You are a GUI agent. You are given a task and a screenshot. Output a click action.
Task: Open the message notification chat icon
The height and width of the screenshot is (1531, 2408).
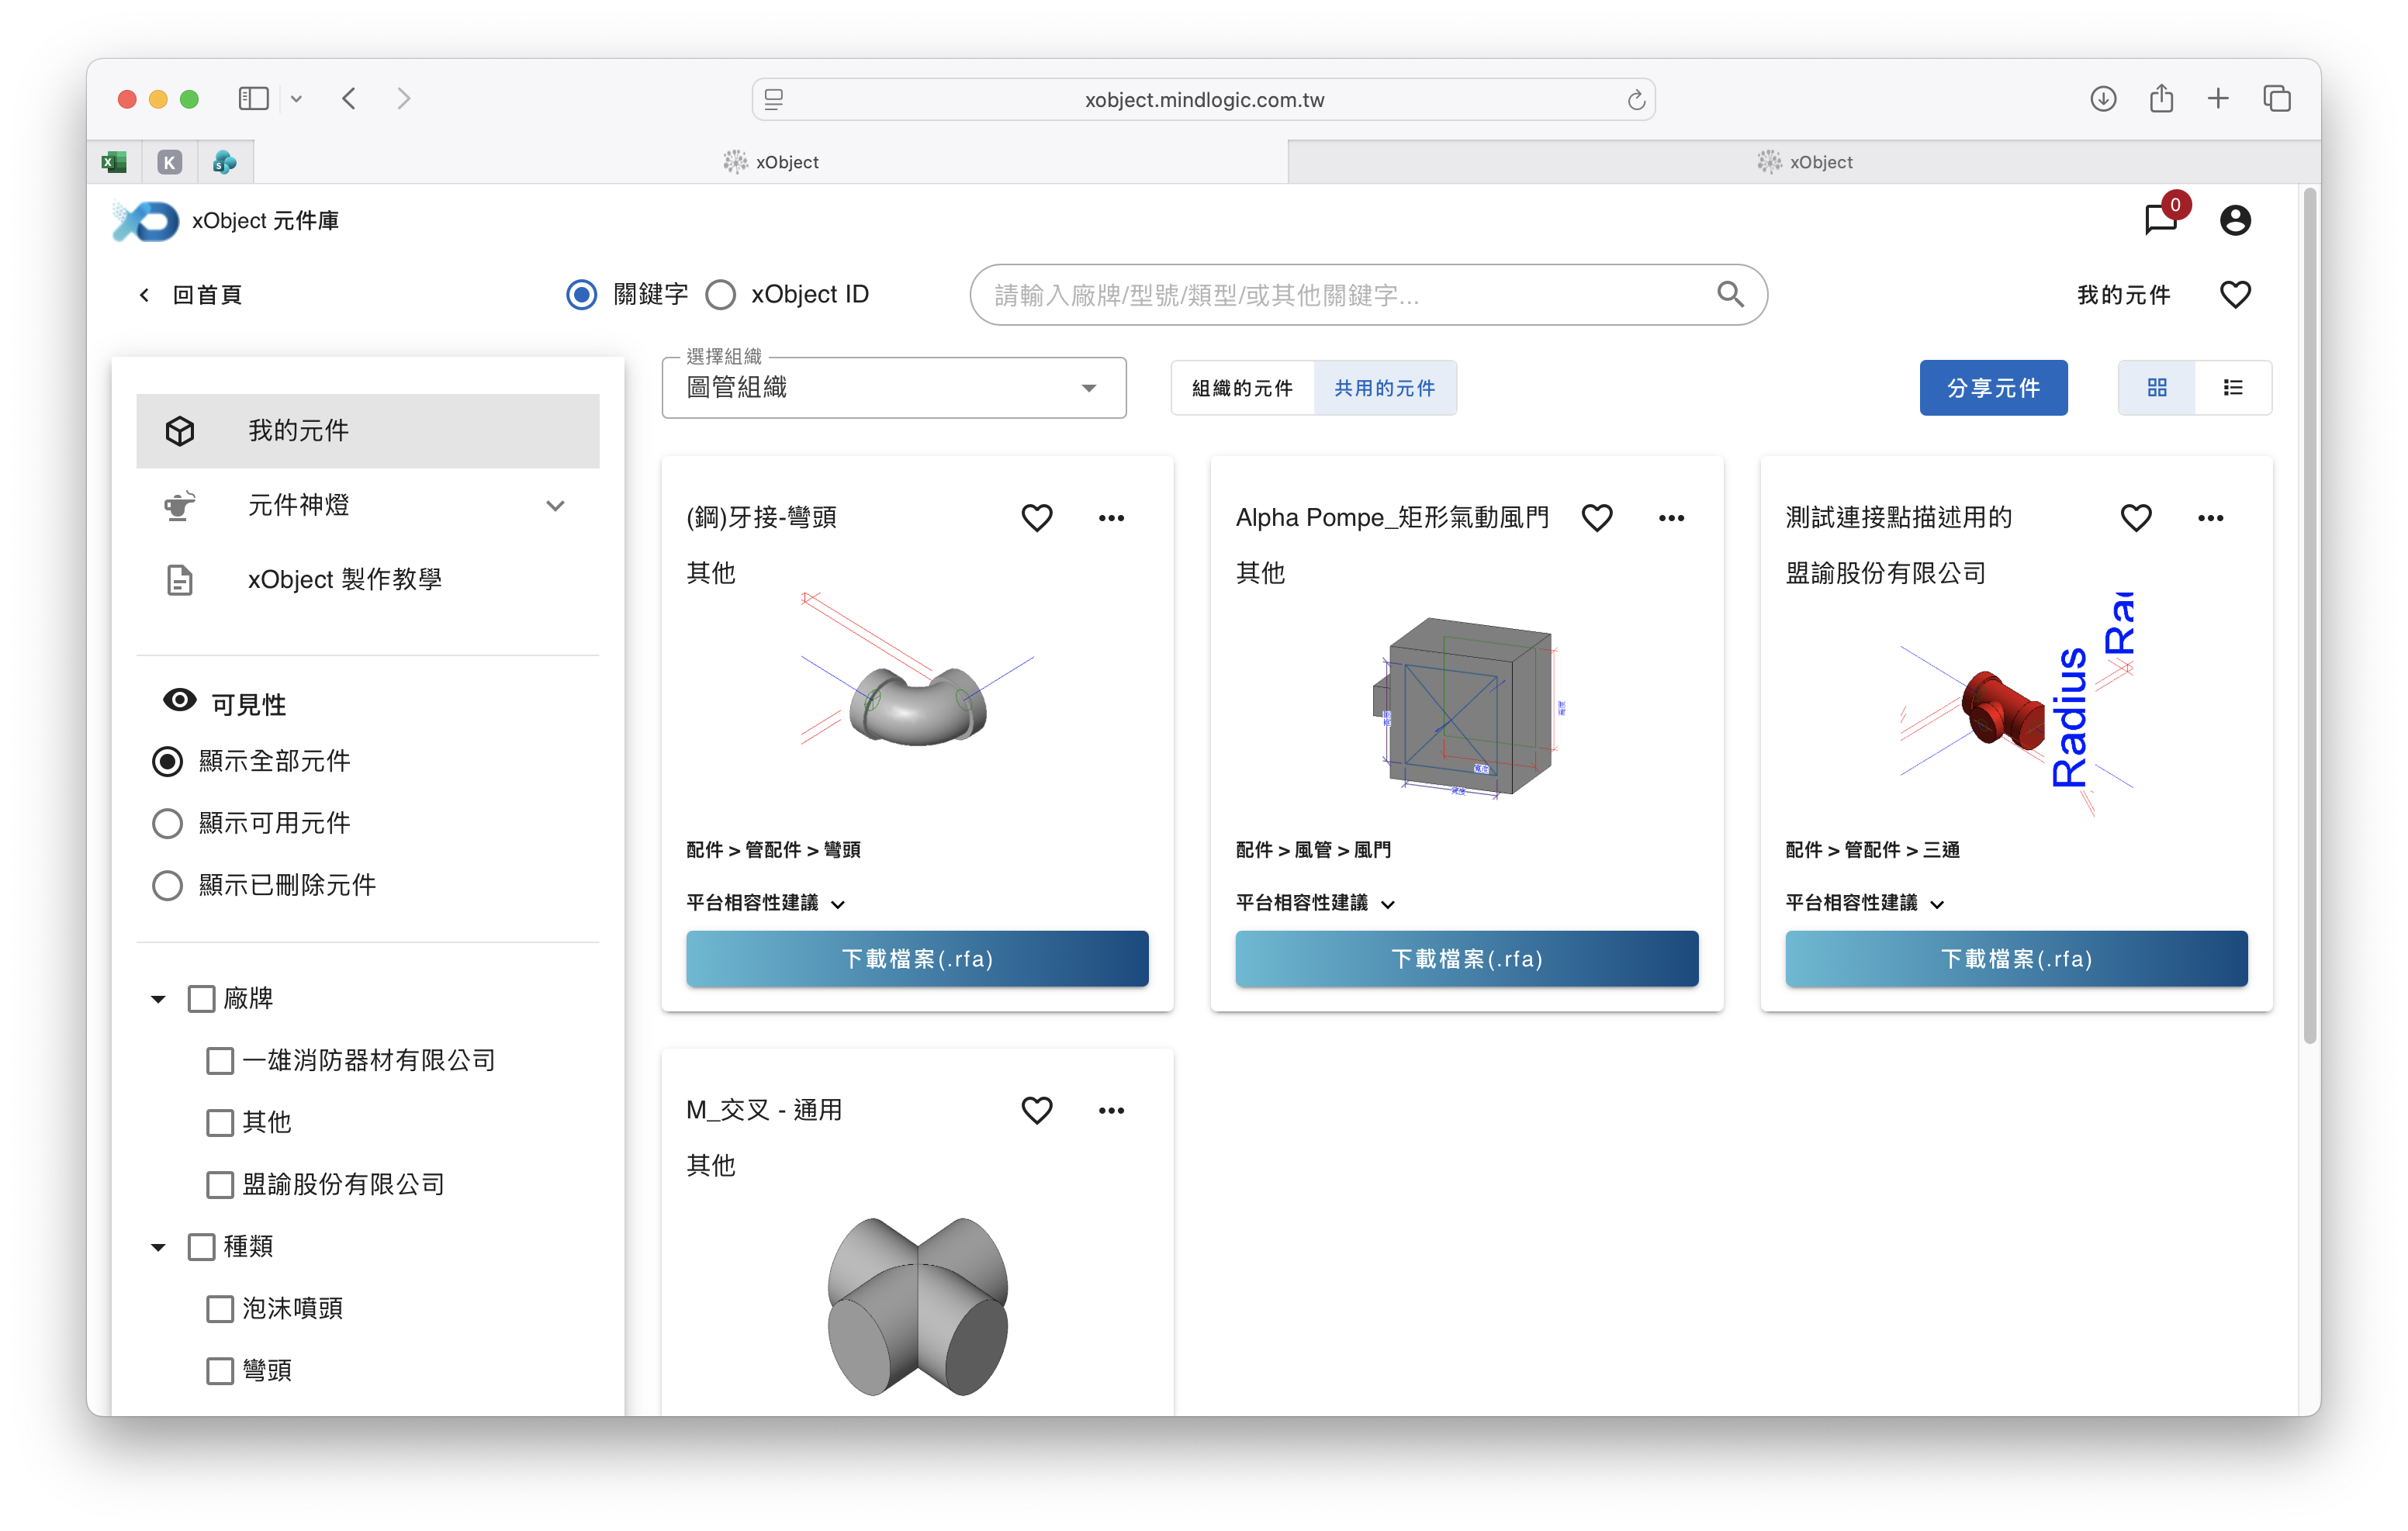[x=2160, y=220]
